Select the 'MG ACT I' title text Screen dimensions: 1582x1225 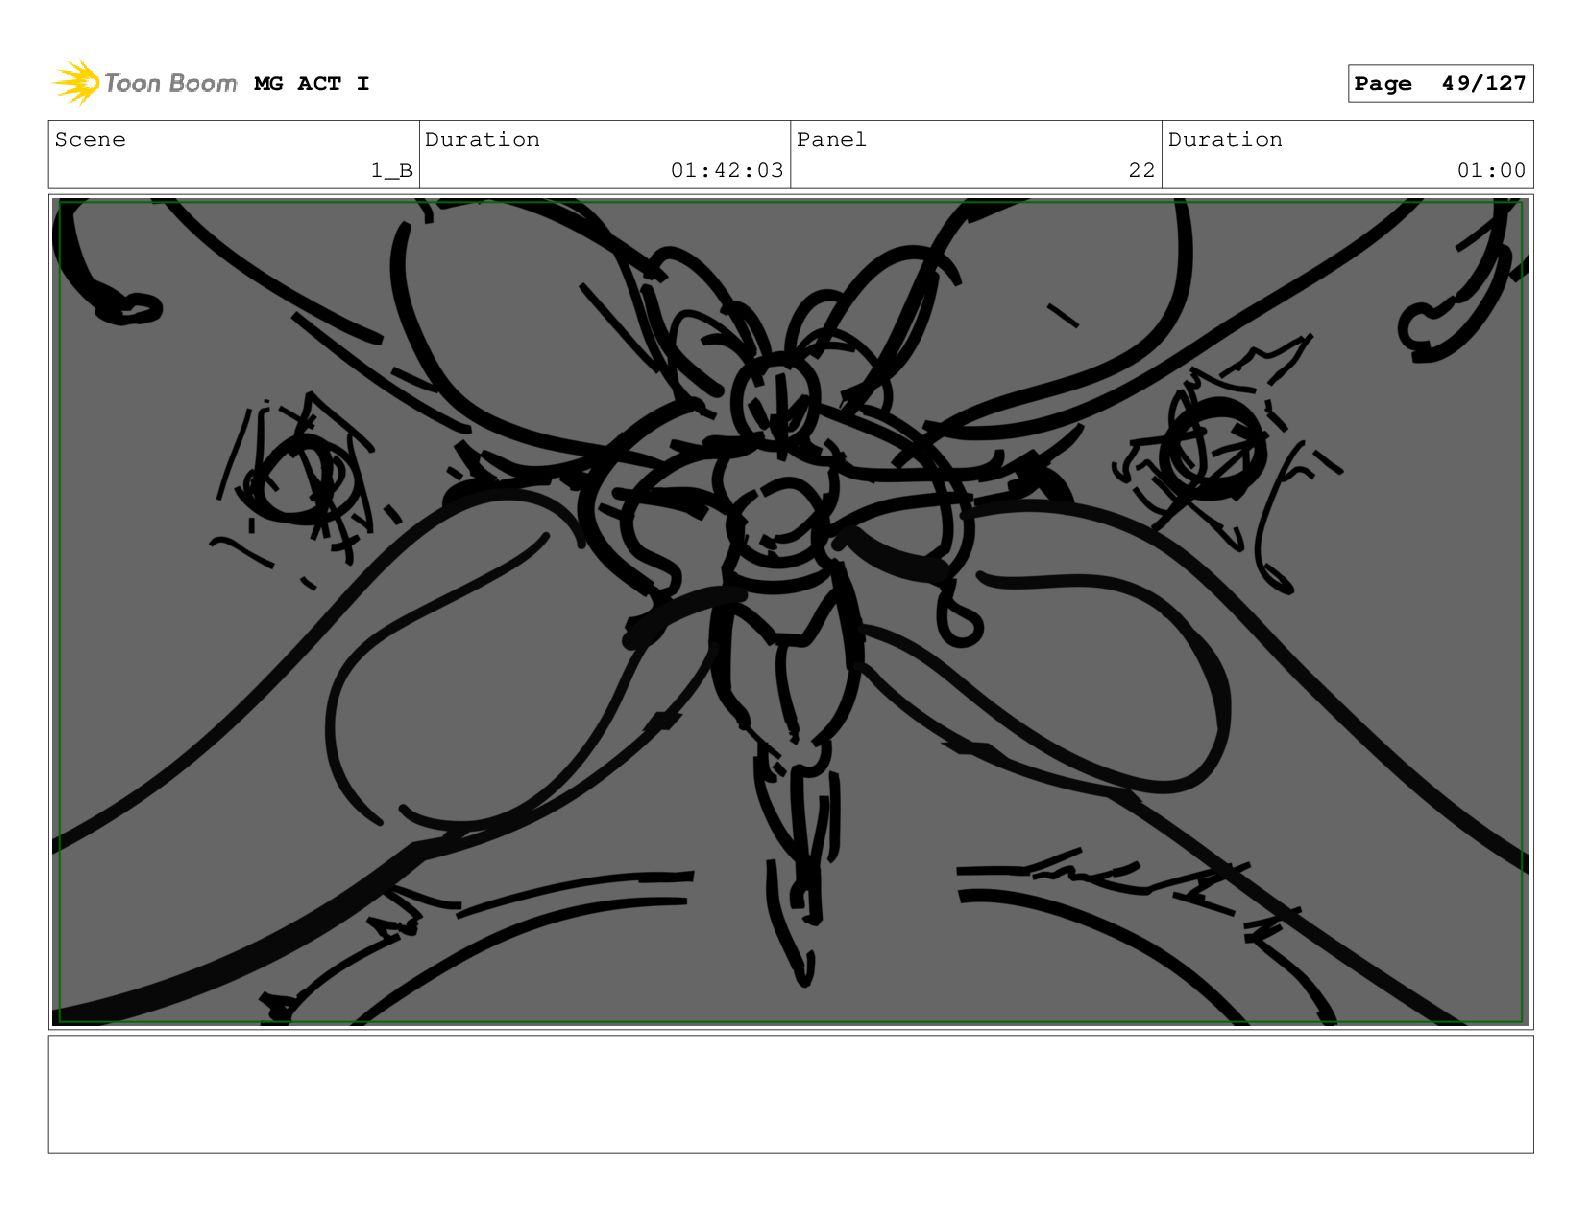click(x=312, y=84)
